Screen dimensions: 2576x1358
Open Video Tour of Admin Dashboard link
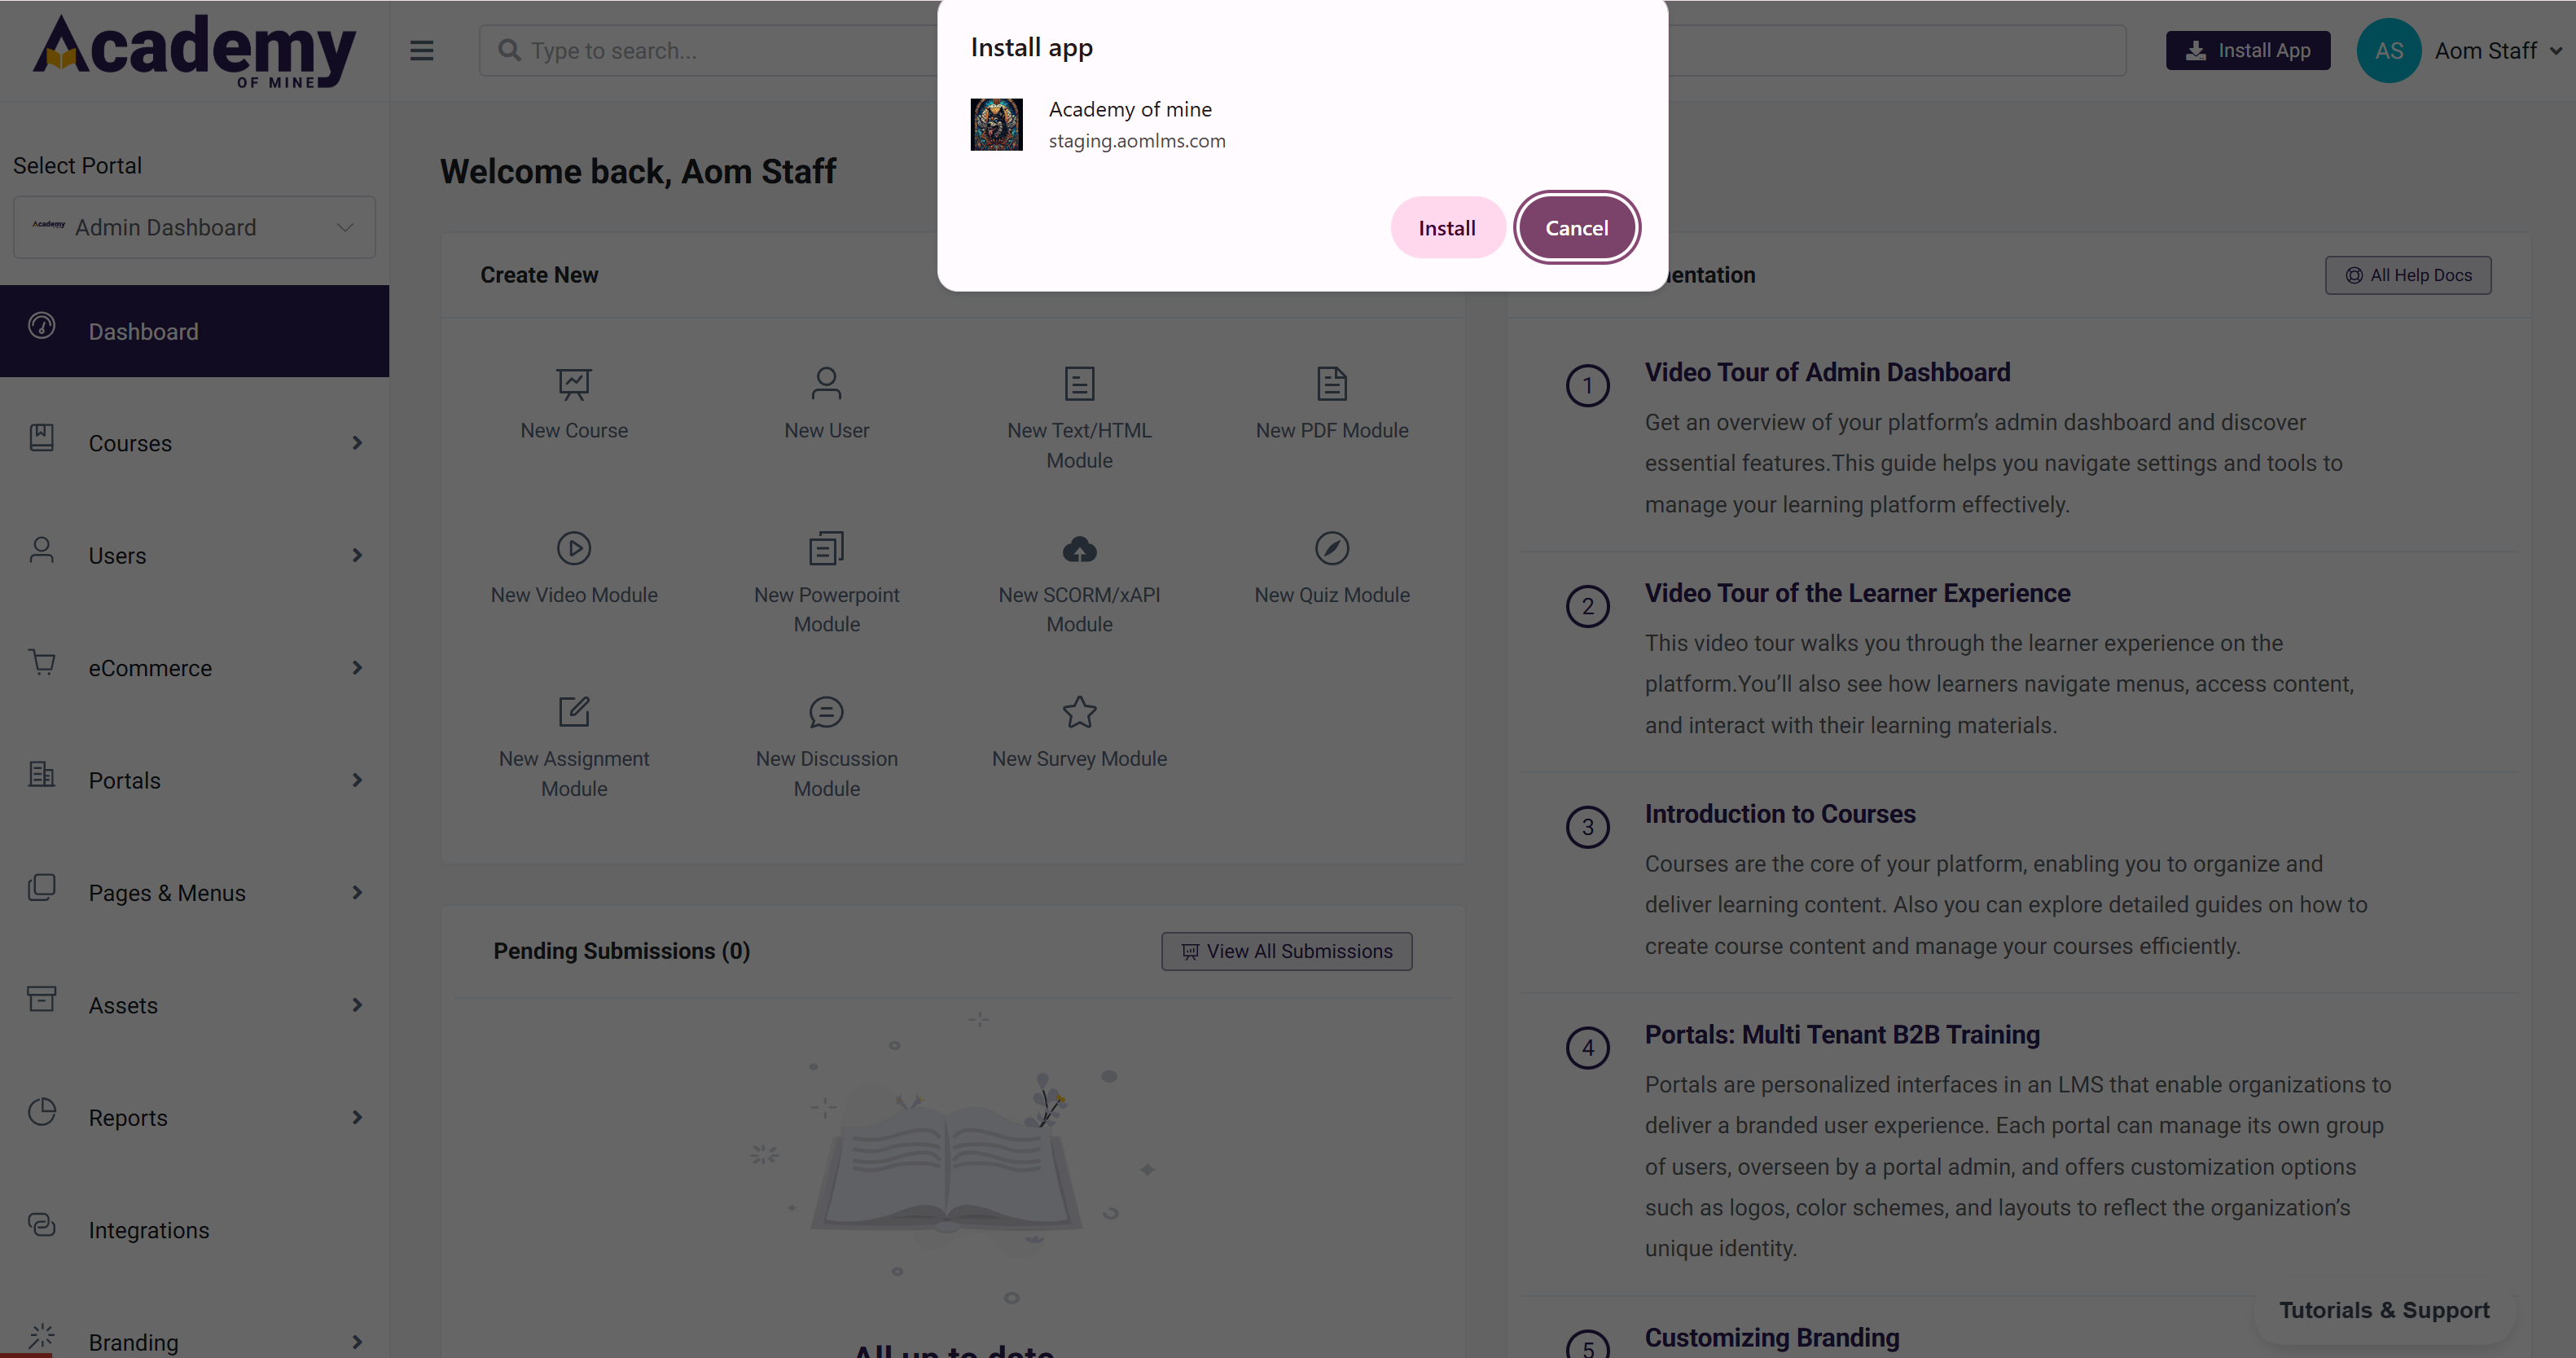point(1827,373)
